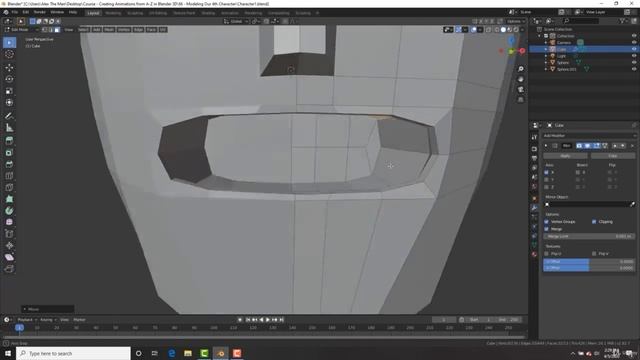Open the Edit Mode dropdown
Viewport: 640px width, 360px height.
[x=21, y=30]
